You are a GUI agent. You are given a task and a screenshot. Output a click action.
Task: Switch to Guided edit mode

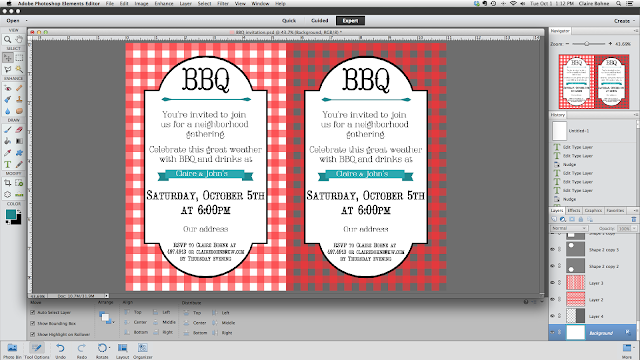click(x=320, y=20)
